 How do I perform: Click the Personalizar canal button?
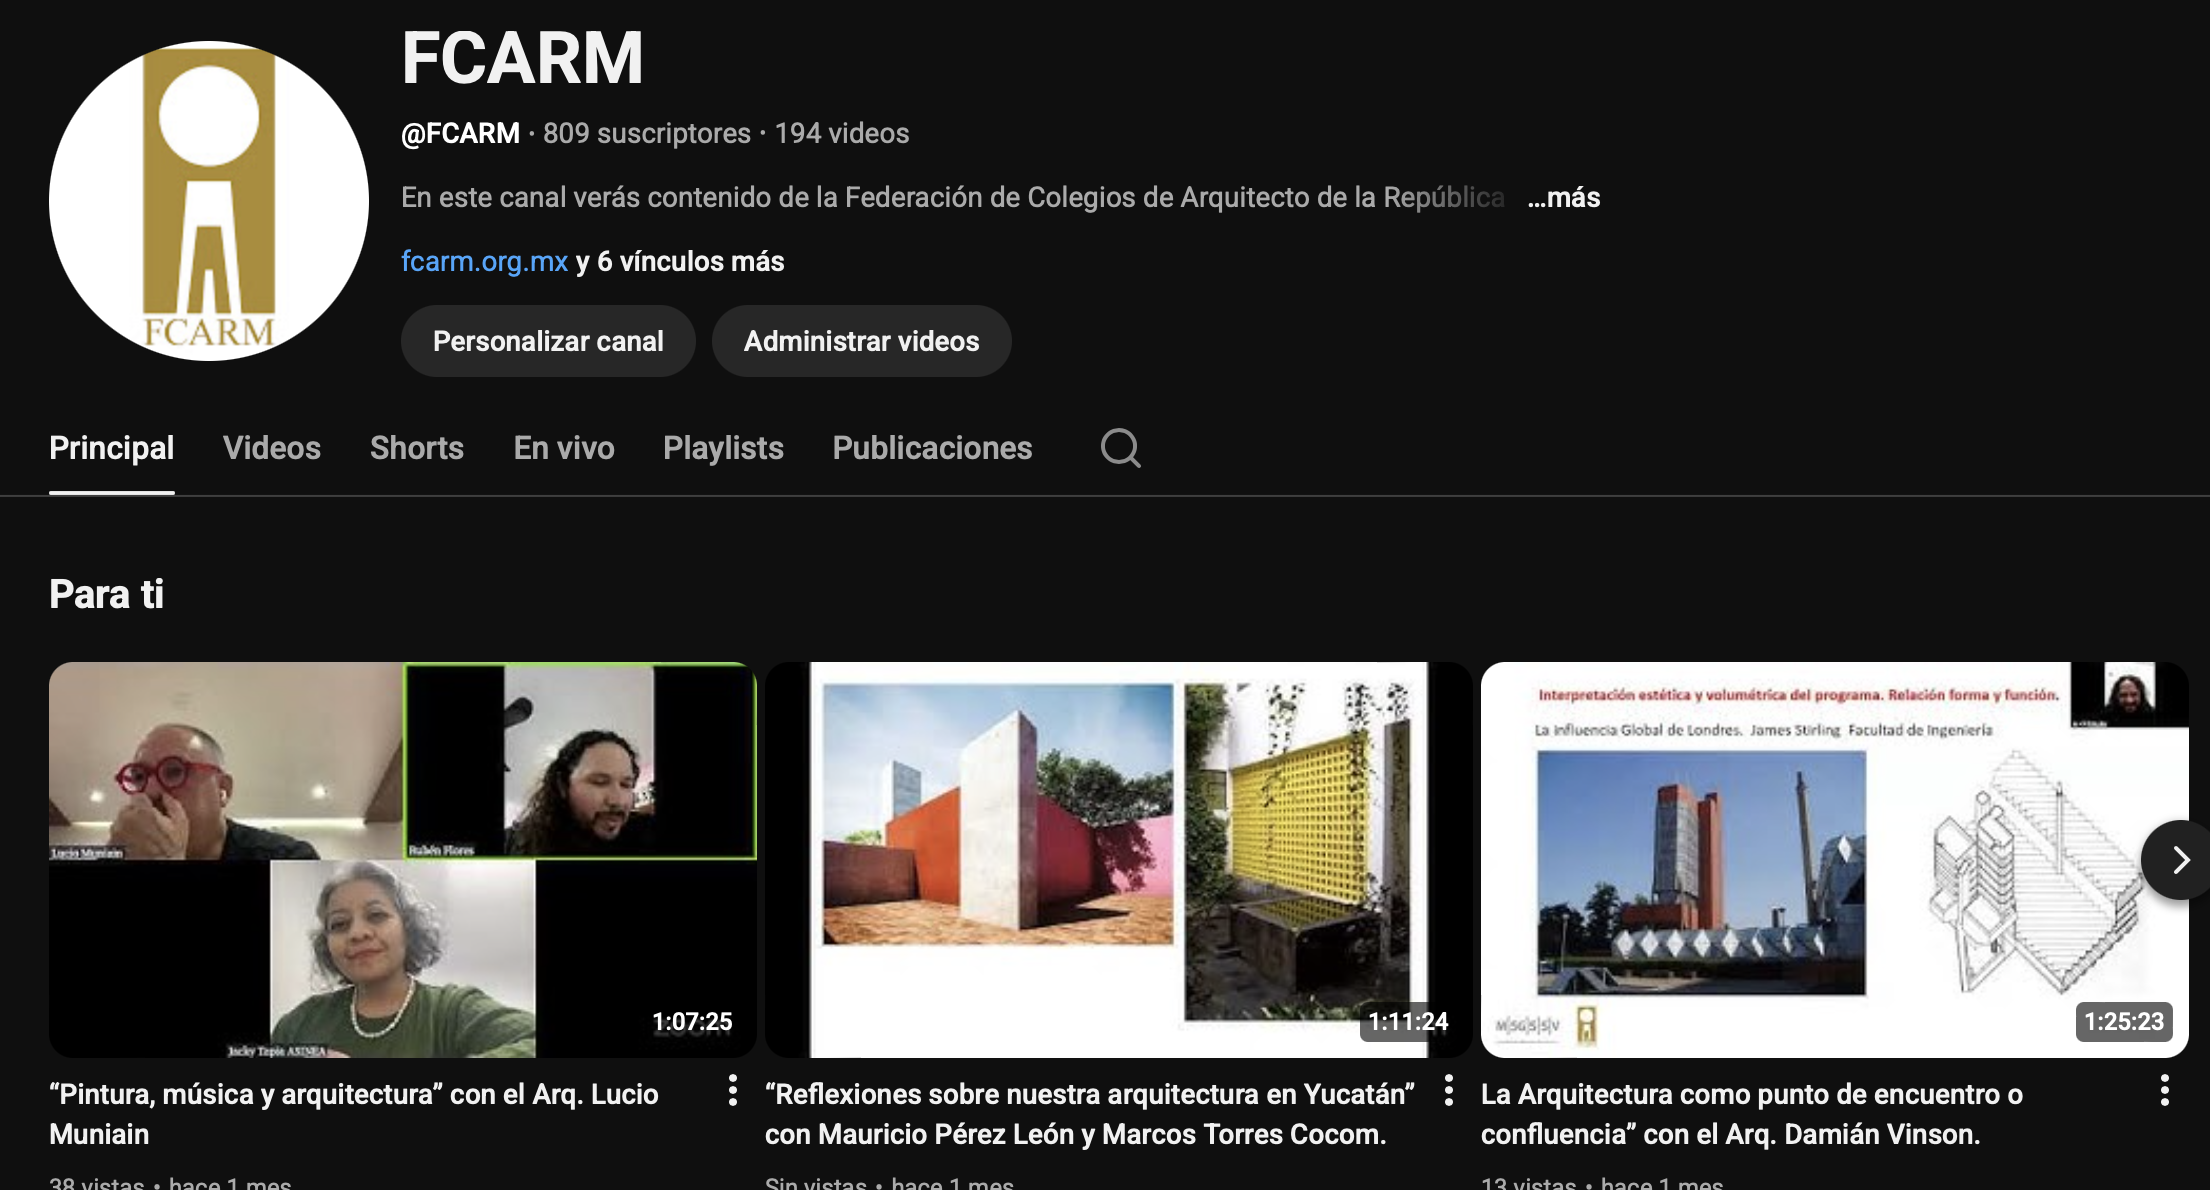pyautogui.click(x=548, y=341)
